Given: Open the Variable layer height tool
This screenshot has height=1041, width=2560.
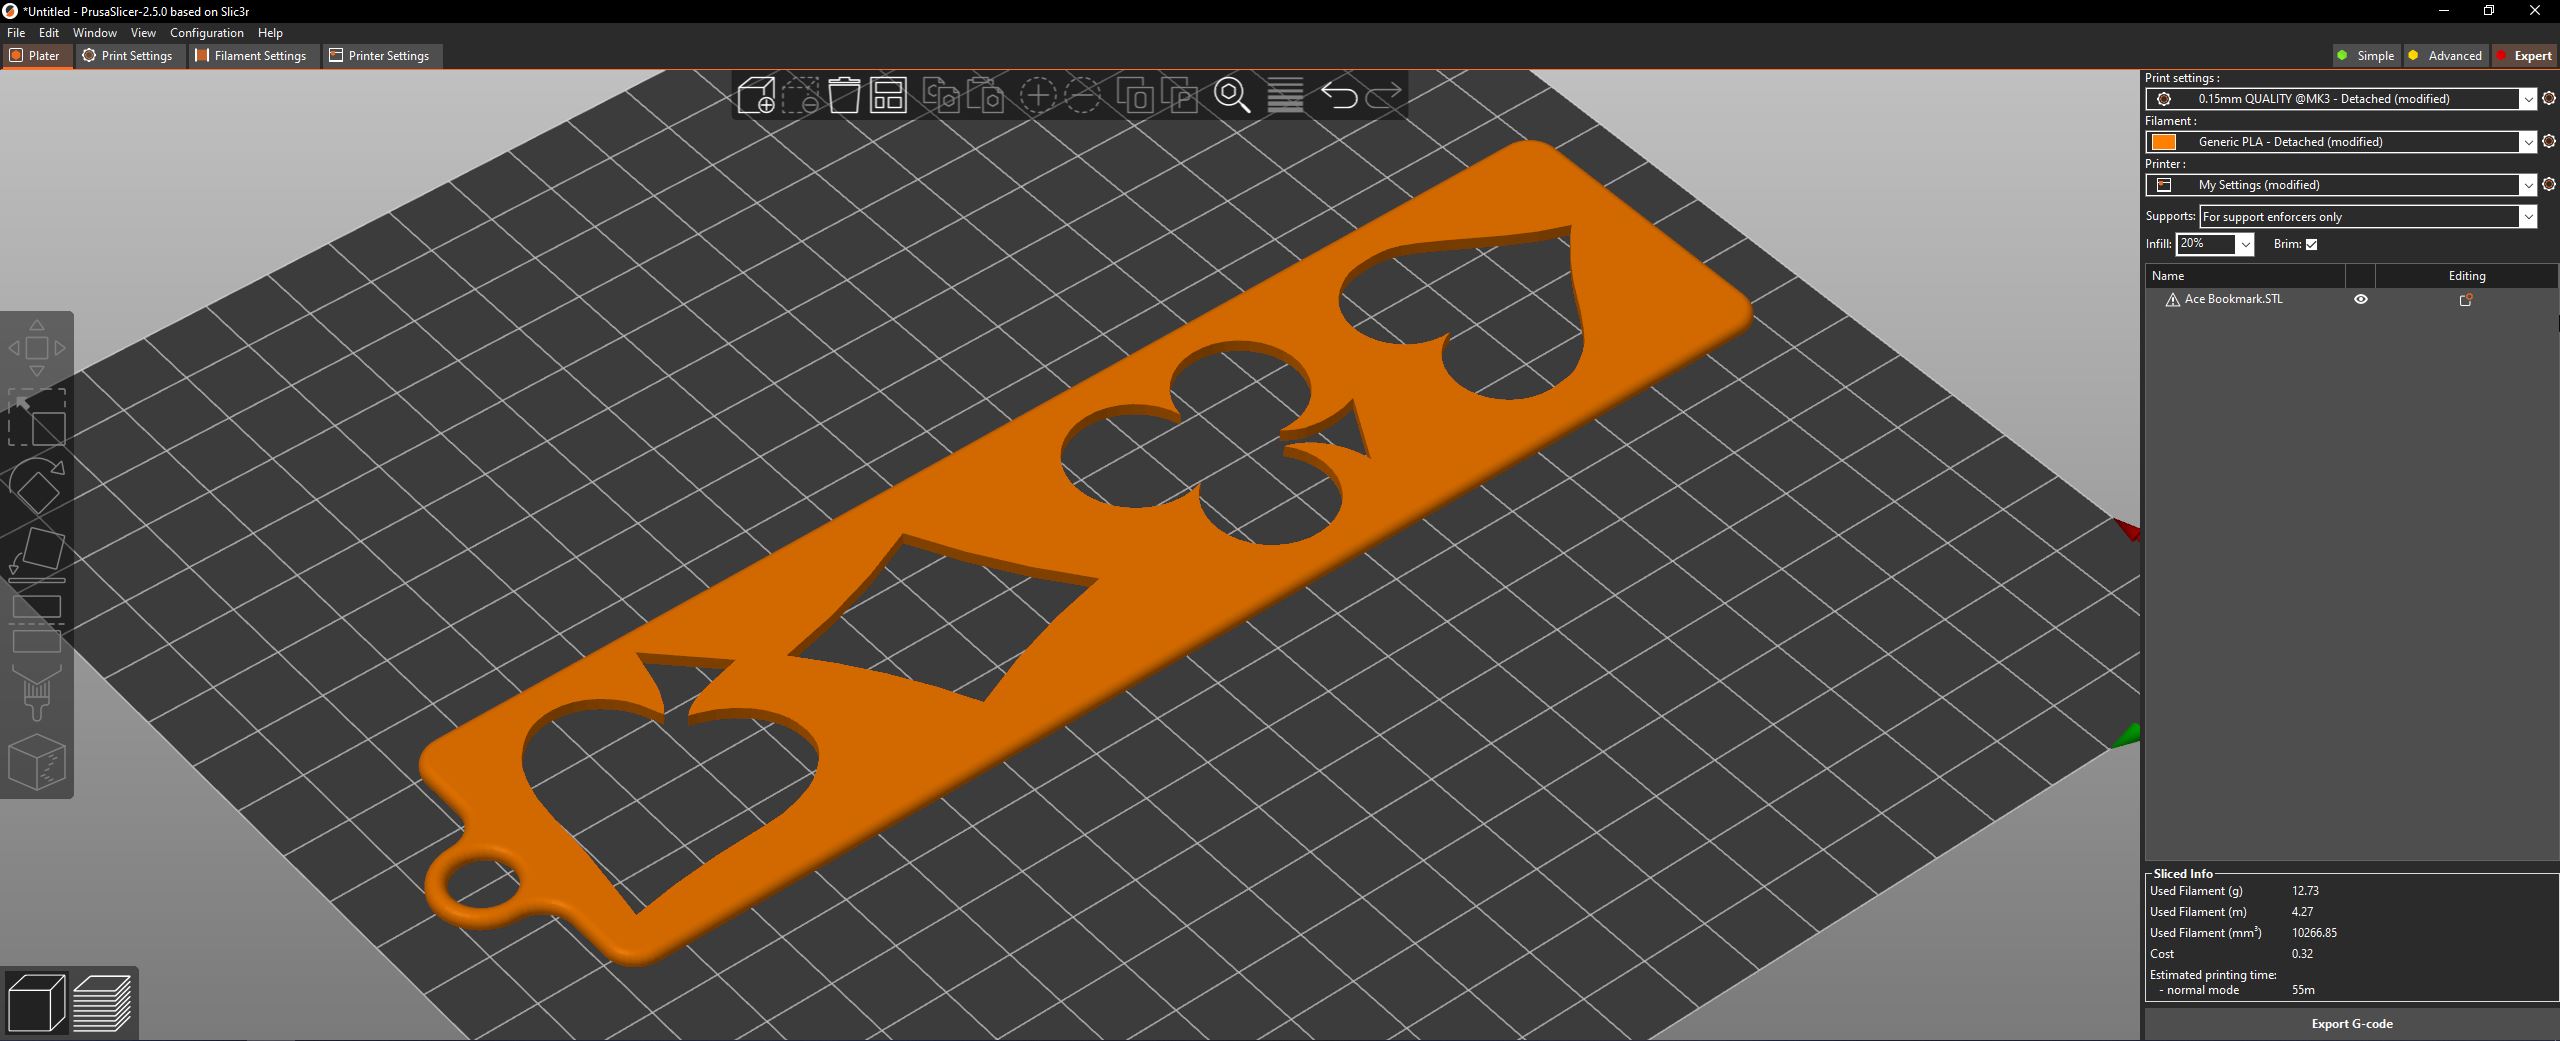Looking at the screenshot, I should 1287,95.
